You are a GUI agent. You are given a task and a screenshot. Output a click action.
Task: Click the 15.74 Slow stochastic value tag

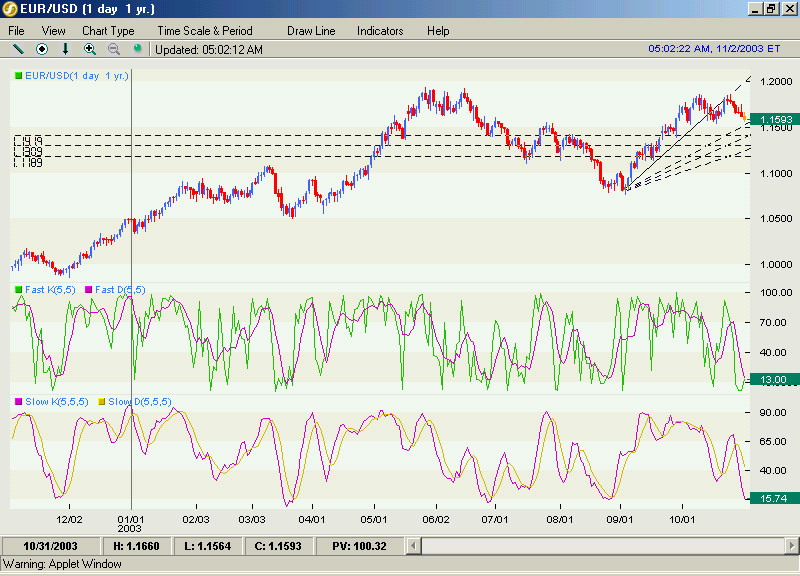[x=775, y=498]
